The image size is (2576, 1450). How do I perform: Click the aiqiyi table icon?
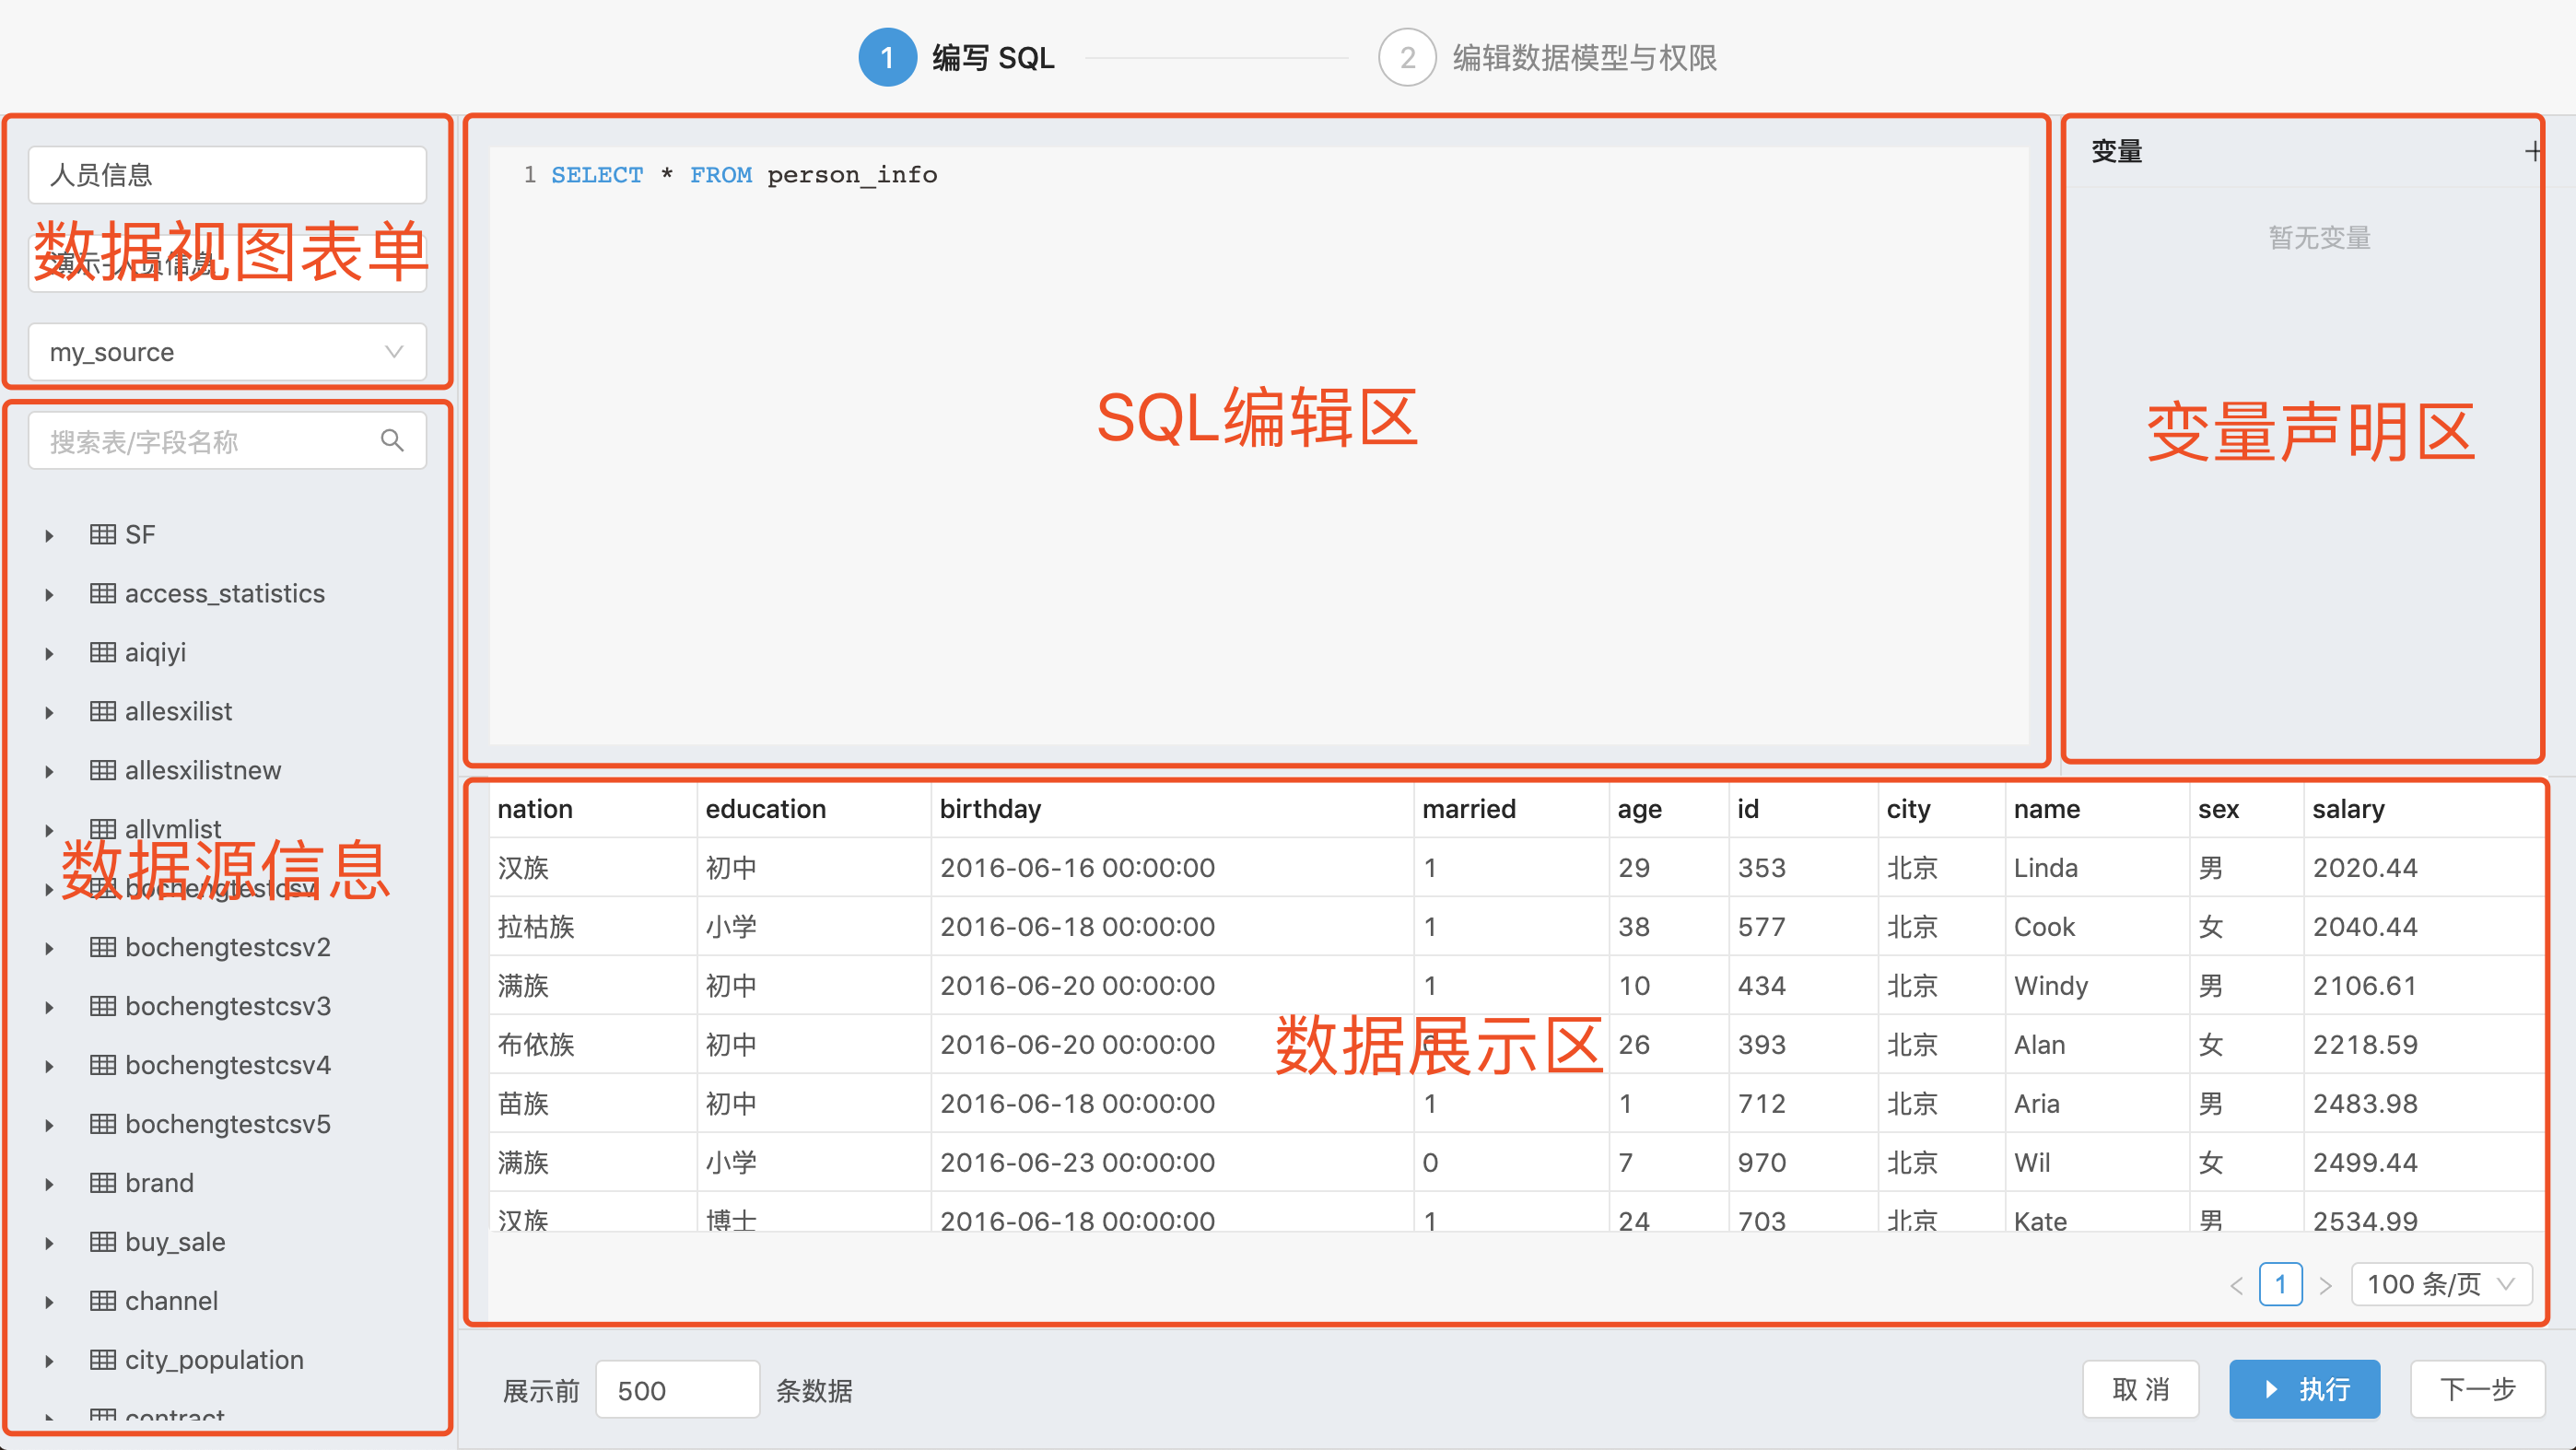pyautogui.click(x=102, y=652)
